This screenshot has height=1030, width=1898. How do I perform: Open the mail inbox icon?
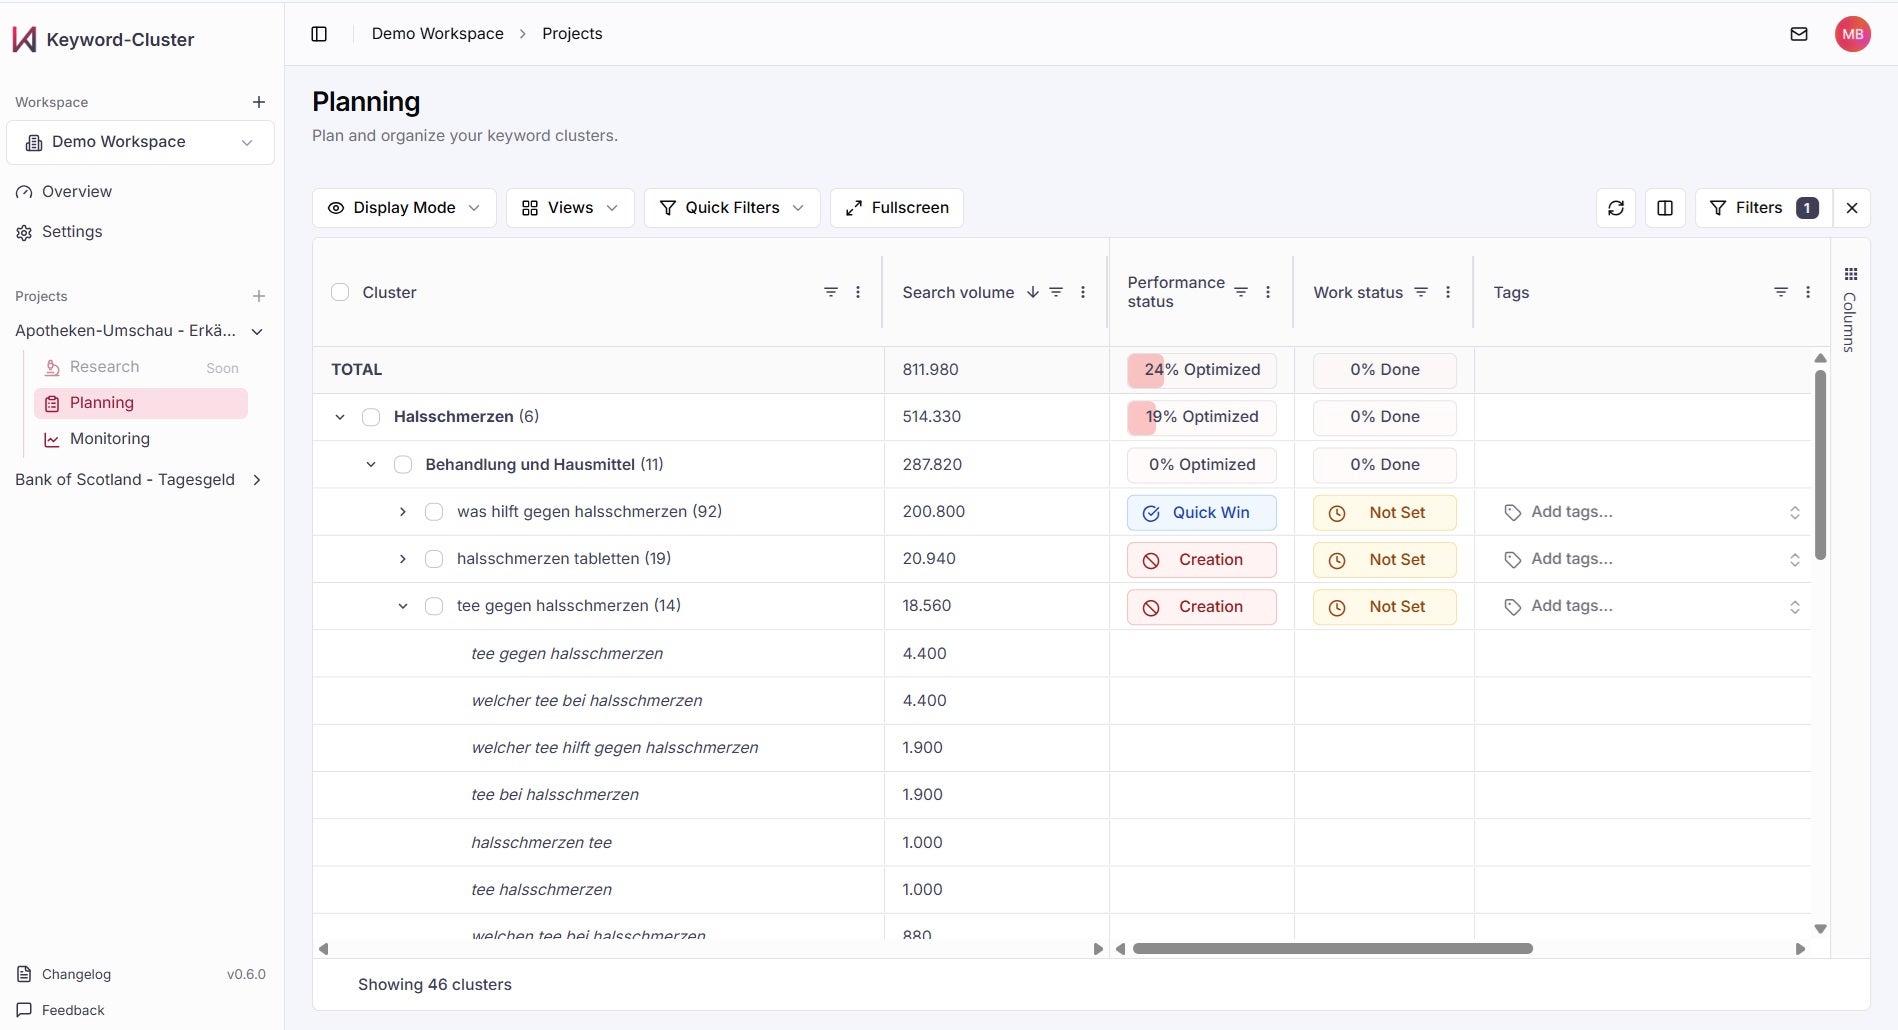click(1798, 34)
